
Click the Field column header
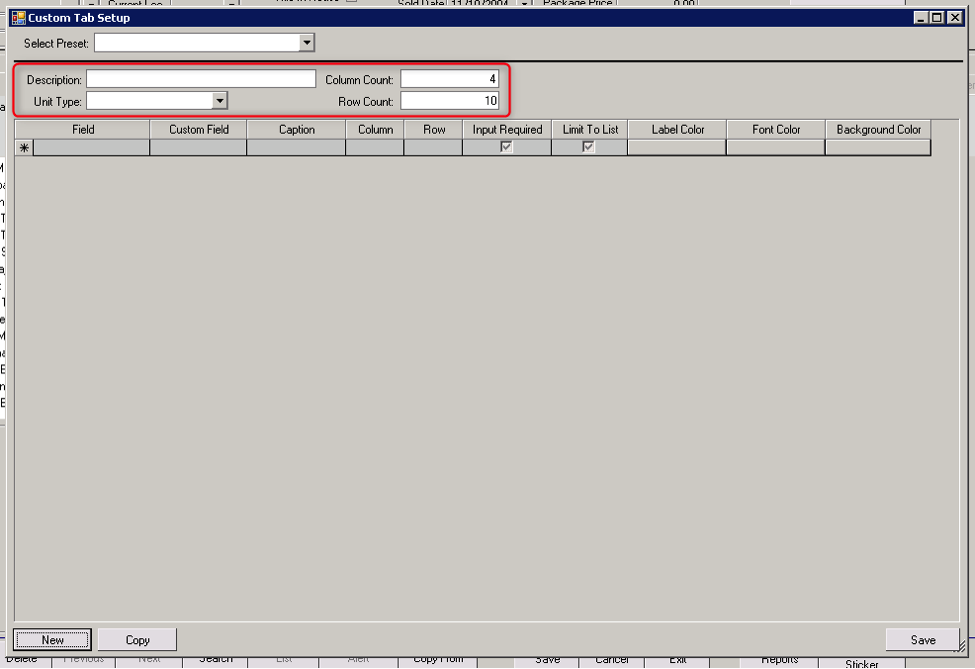pyautogui.click(x=84, y=129)
